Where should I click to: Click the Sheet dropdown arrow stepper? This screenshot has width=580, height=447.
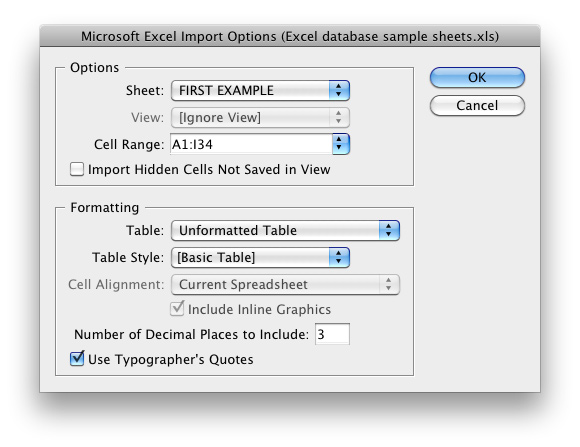tap(339, 90)
